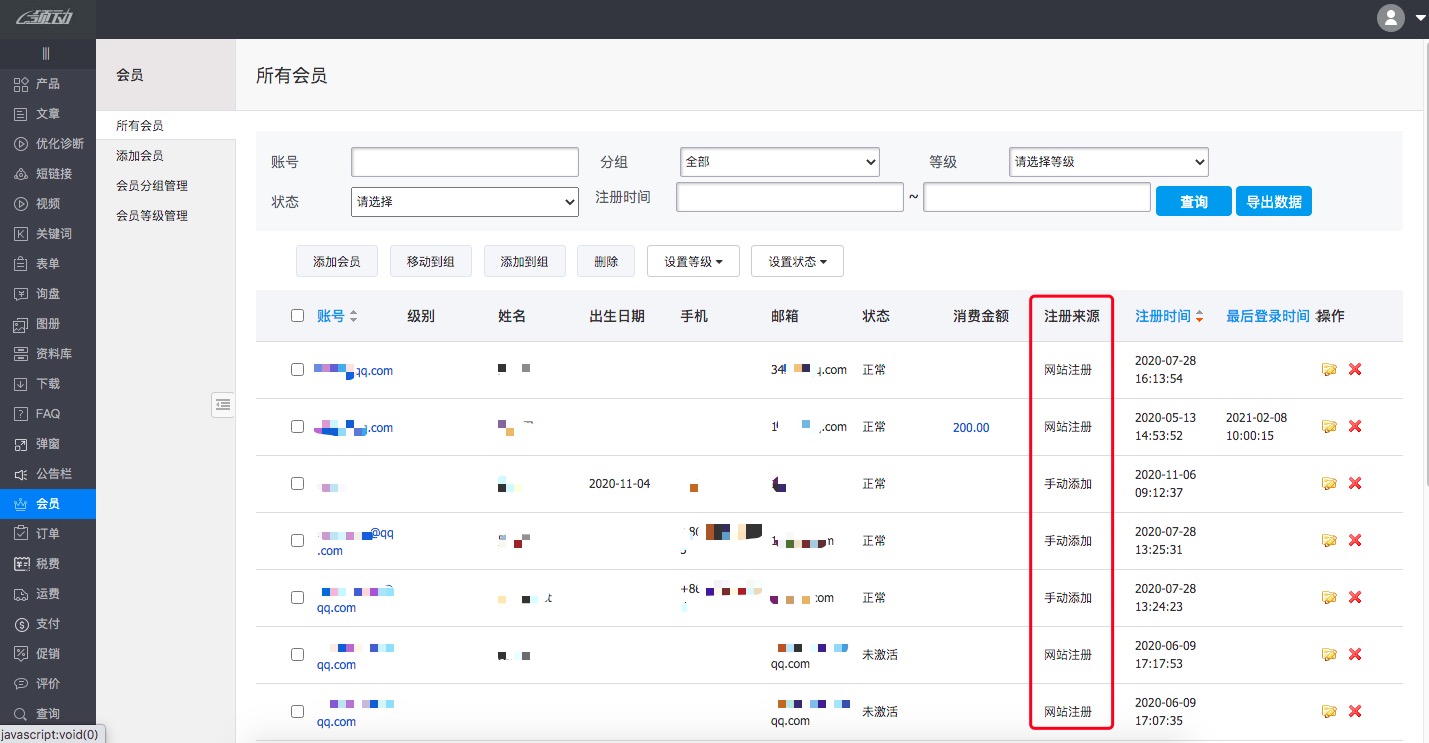1429x743 pixels.
Task: Select checkbox for member with 200.00 消费金额
Action: pyautogui.click(x=297, y=426)
